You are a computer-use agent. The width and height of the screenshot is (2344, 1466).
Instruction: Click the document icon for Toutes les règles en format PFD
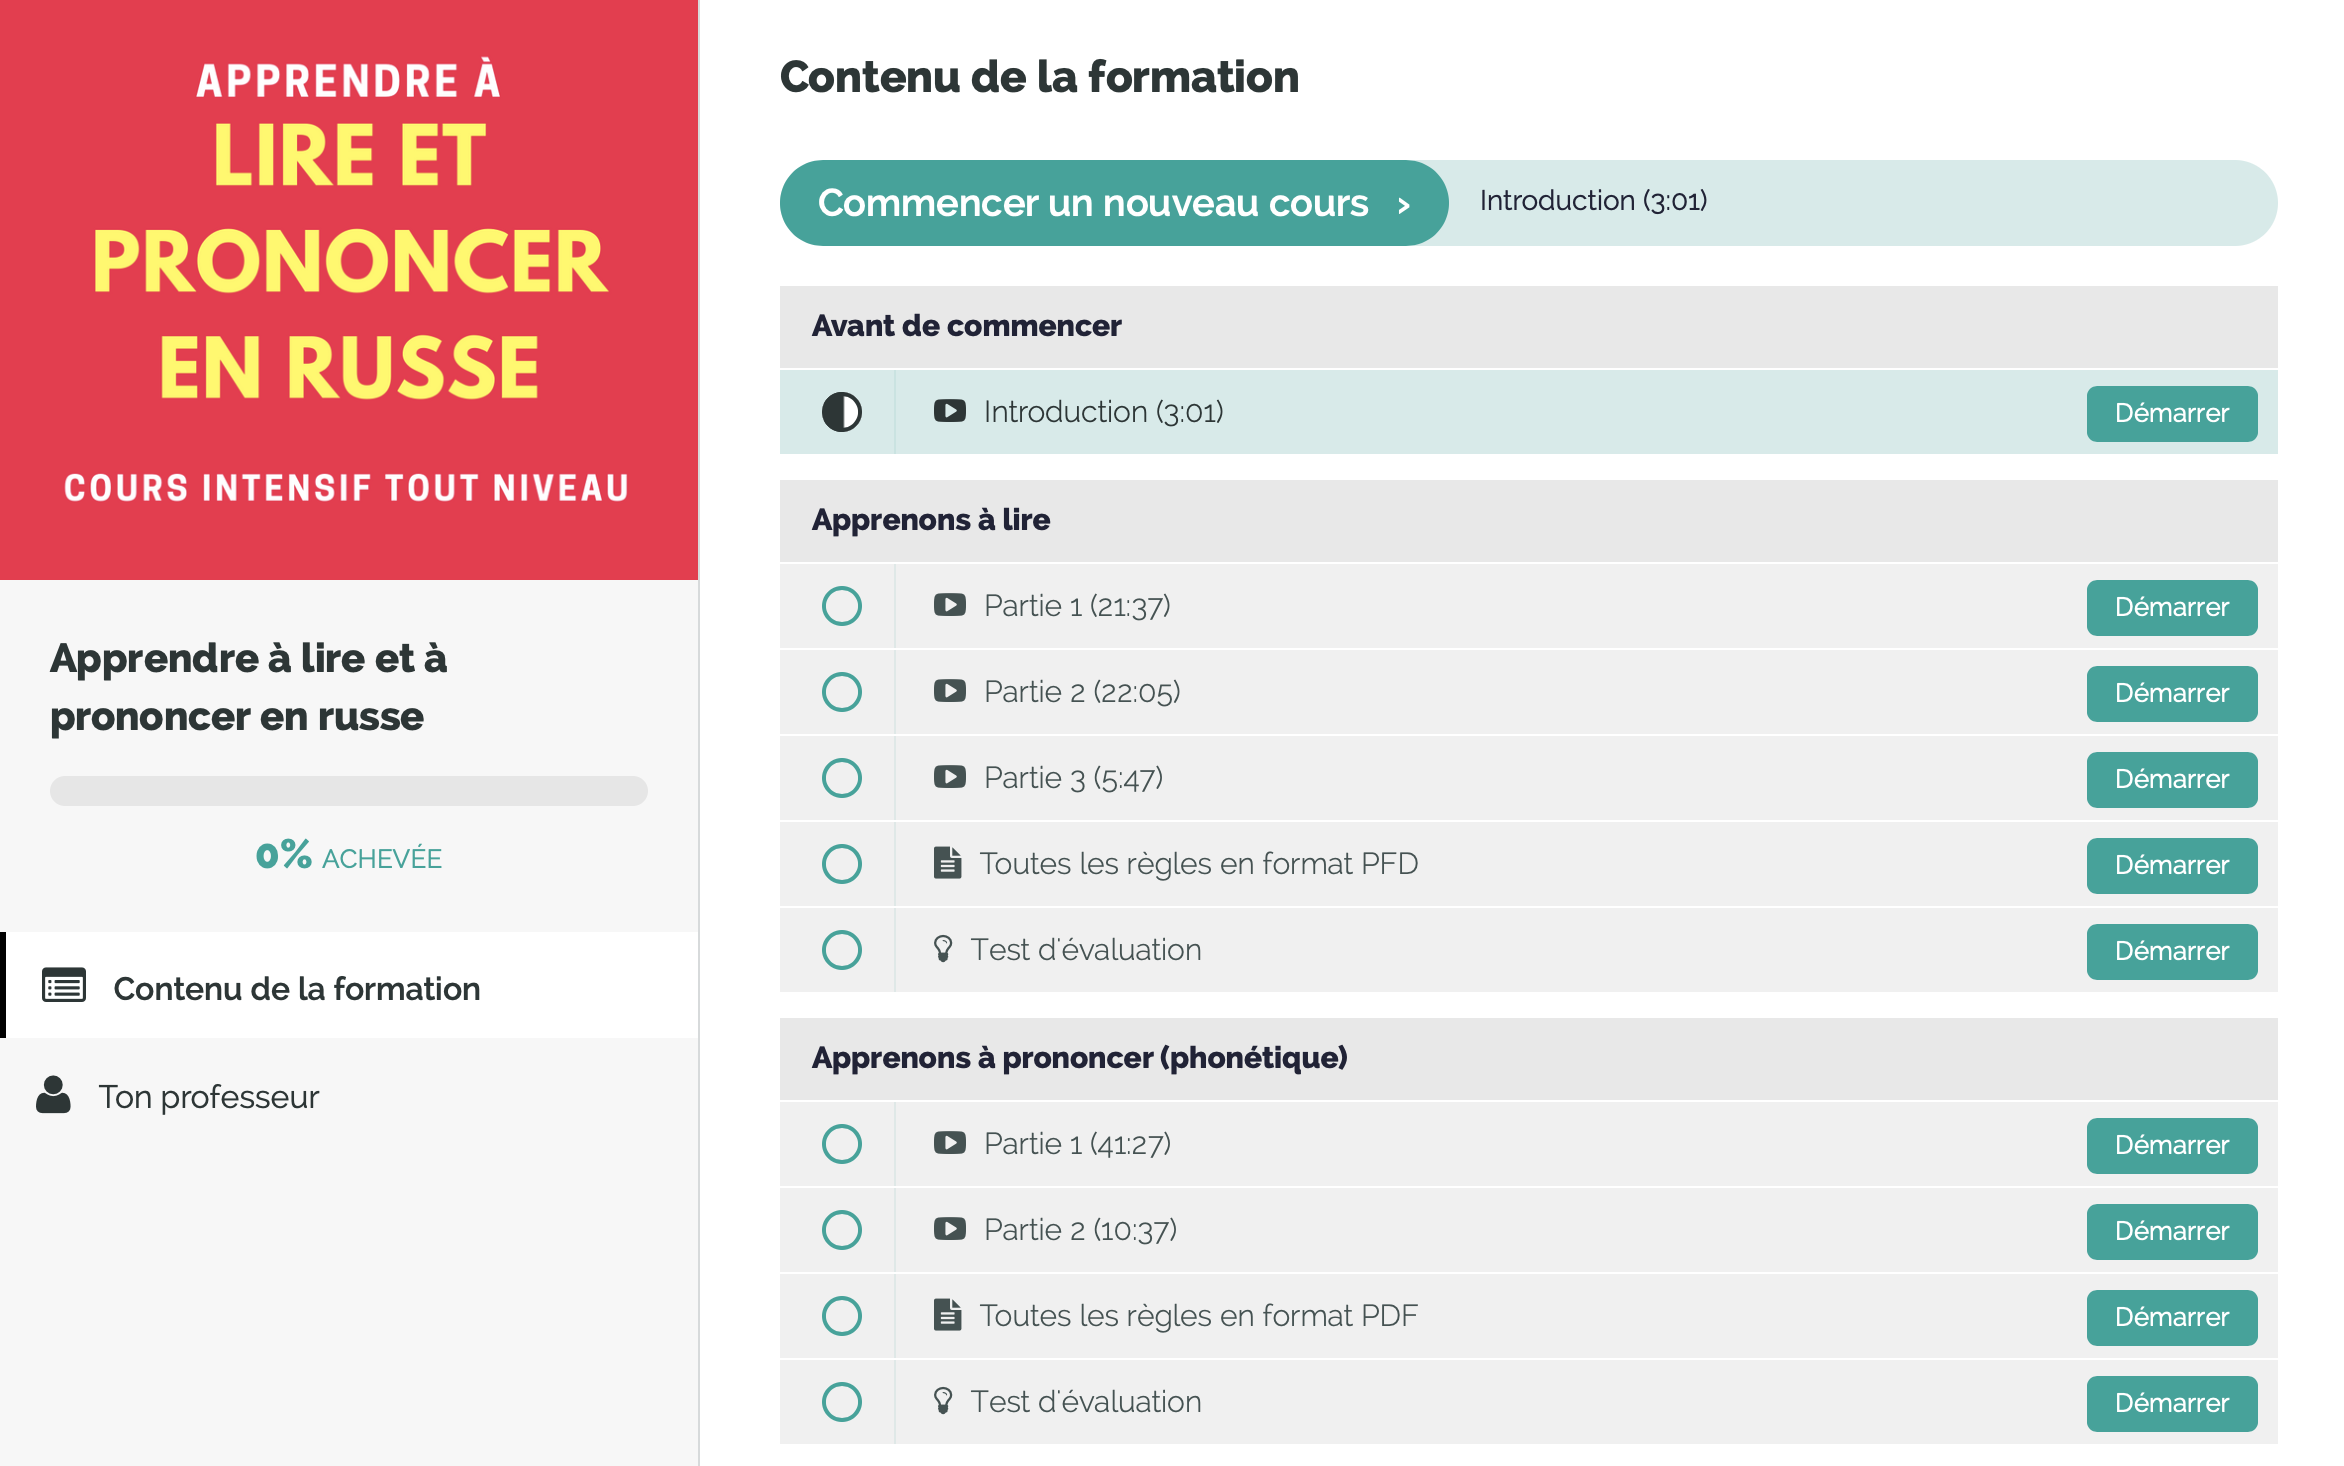pos(947,863)
